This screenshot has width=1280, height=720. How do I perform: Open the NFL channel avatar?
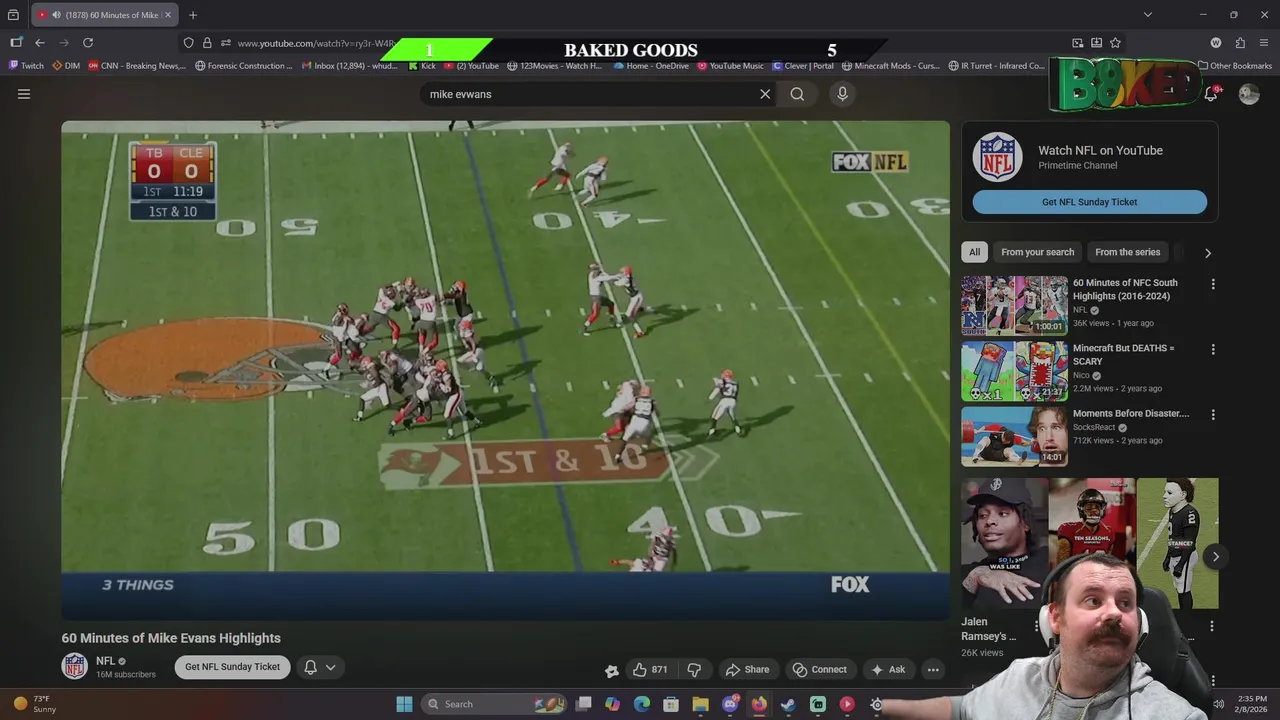(x=75, y=666)
